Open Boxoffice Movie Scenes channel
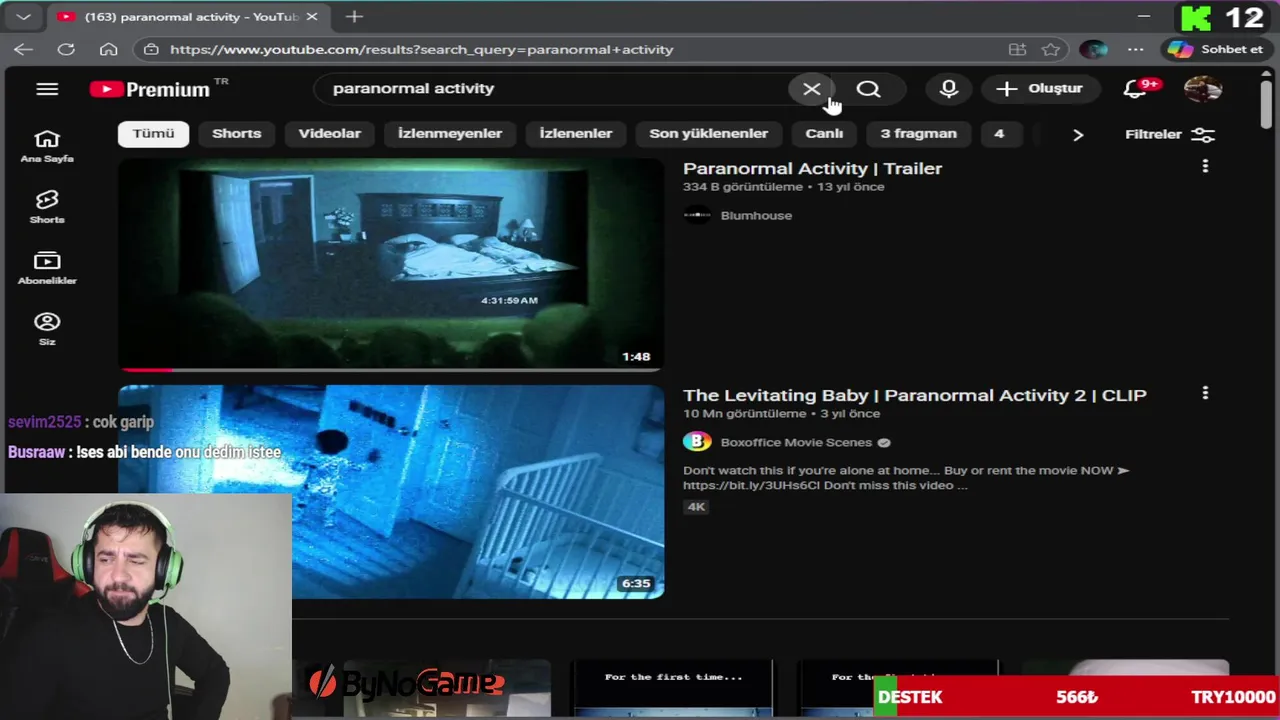This screenshot has height=720, width=1280. click(797, 442)
